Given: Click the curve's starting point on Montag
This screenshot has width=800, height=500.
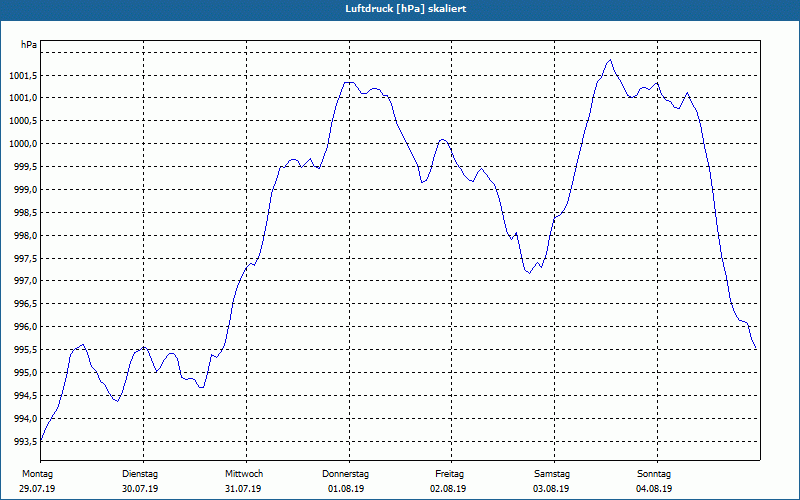Looking at the screenshot, I should click(x=41, y=440).
